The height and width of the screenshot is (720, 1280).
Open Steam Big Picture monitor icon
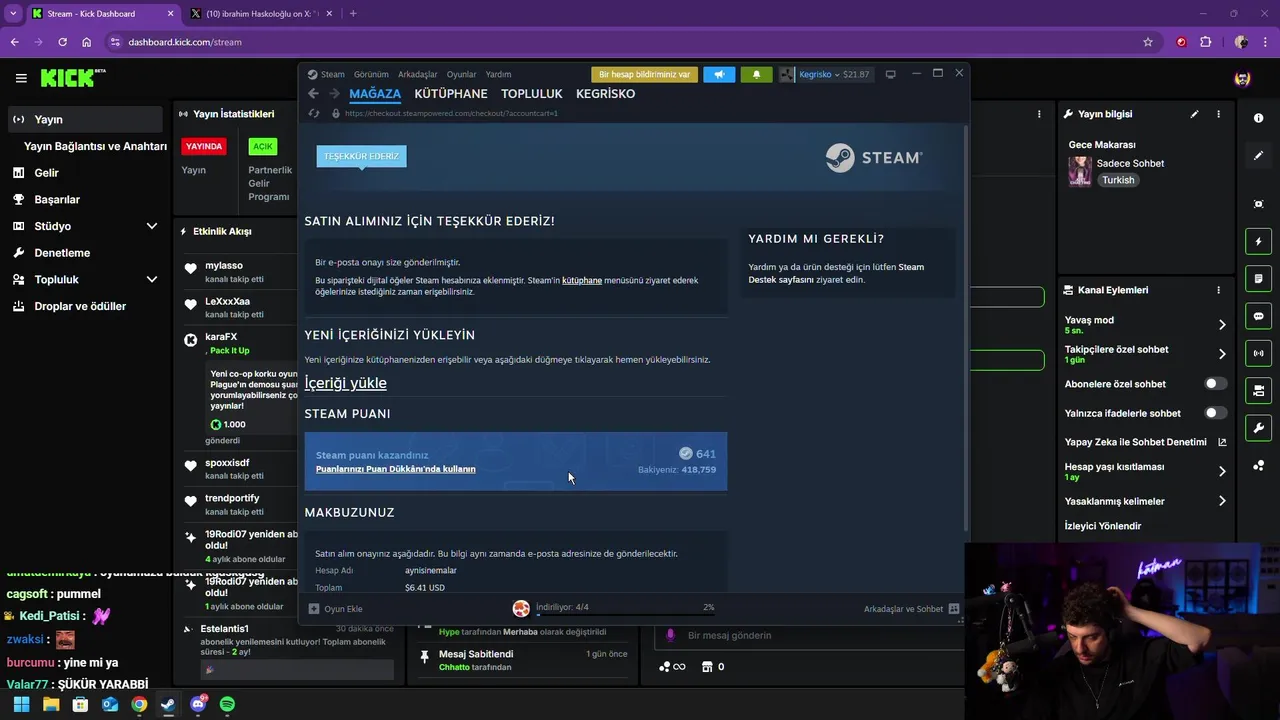coord(890,74)
